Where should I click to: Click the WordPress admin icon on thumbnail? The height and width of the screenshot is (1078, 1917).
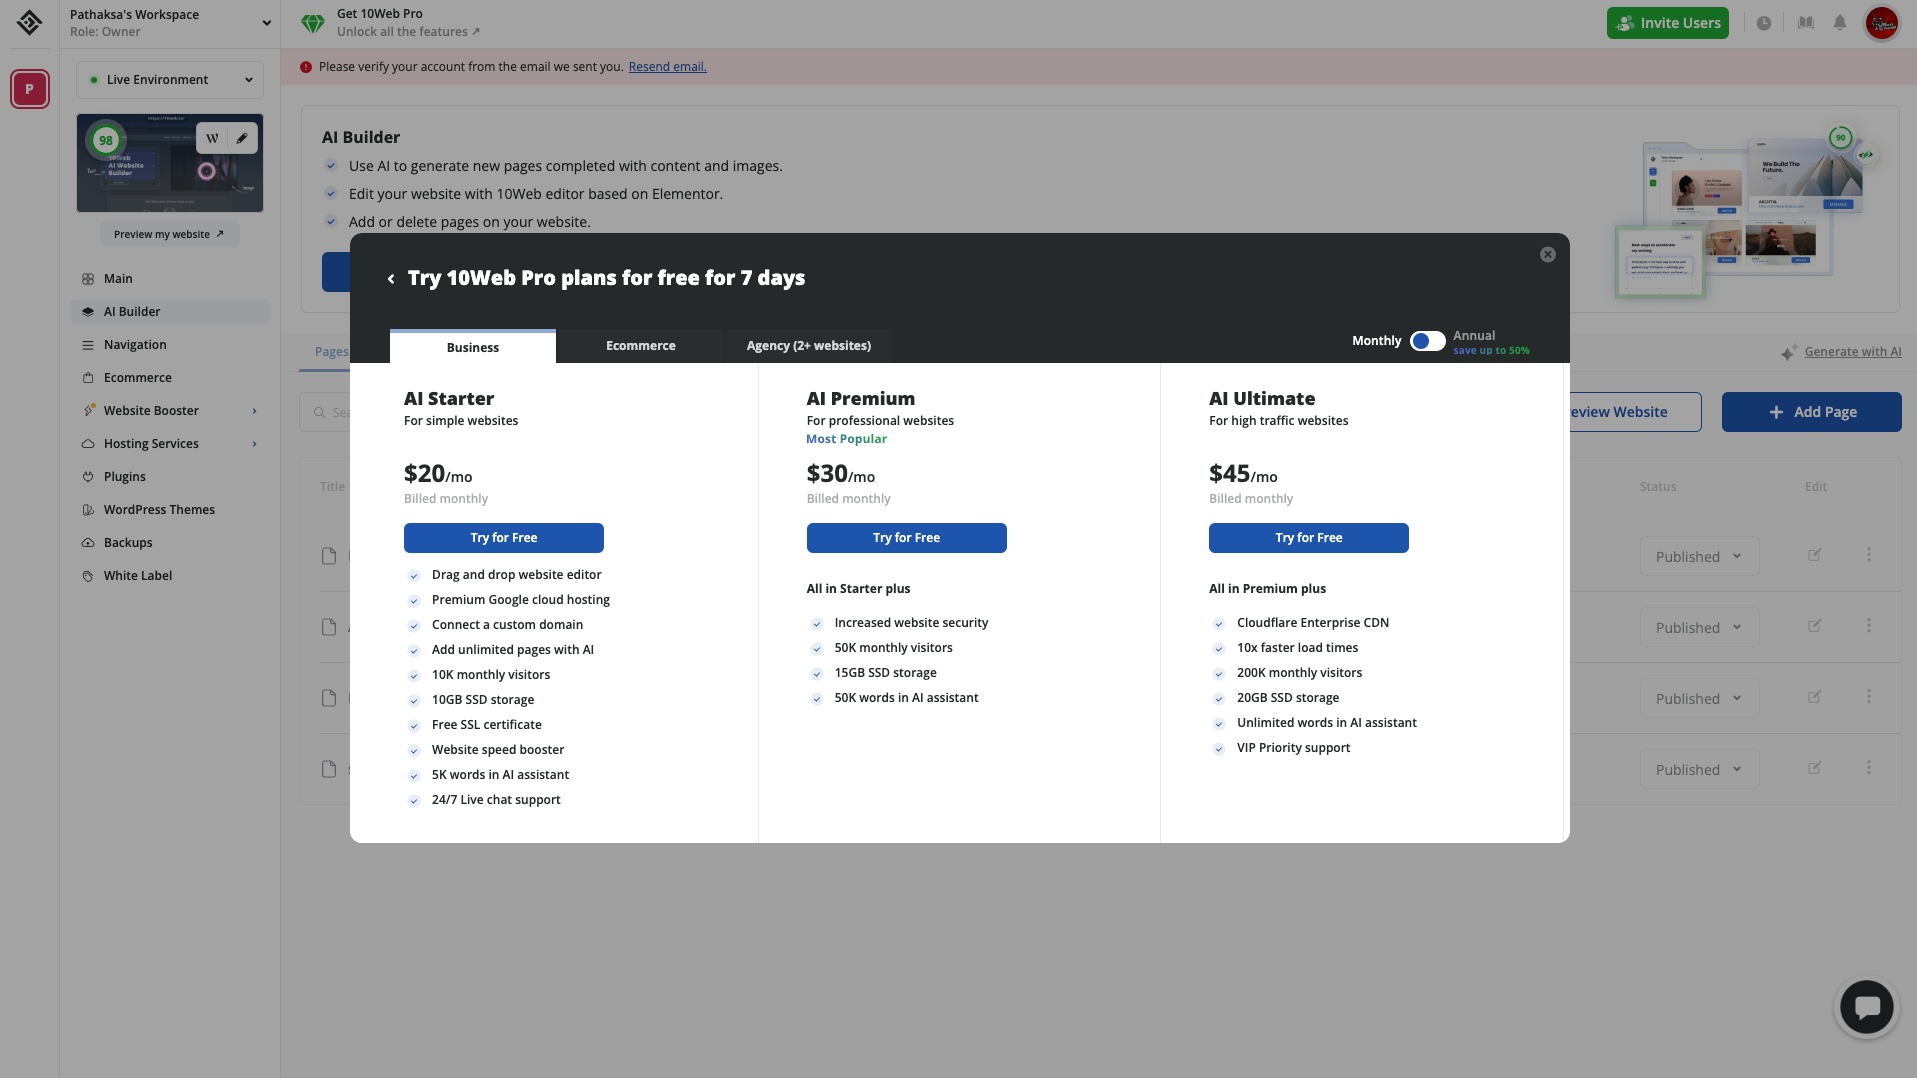pyautogui.click(x=212, y=139)
